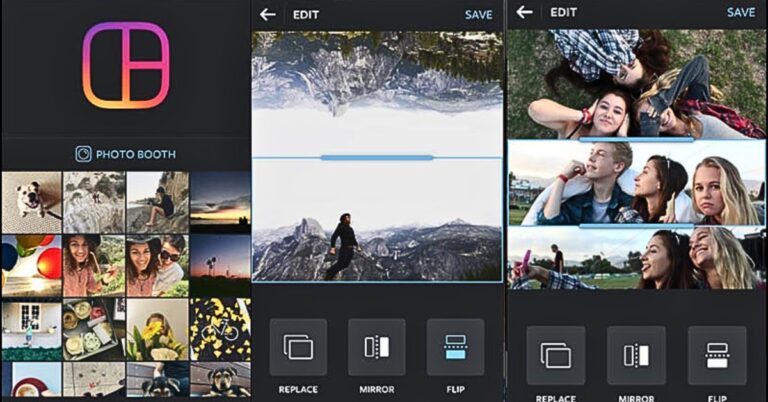Choose the yellow flowers photo thumbnail
Image resolution: width=768 pixels, height=402 pixels.
157,328
